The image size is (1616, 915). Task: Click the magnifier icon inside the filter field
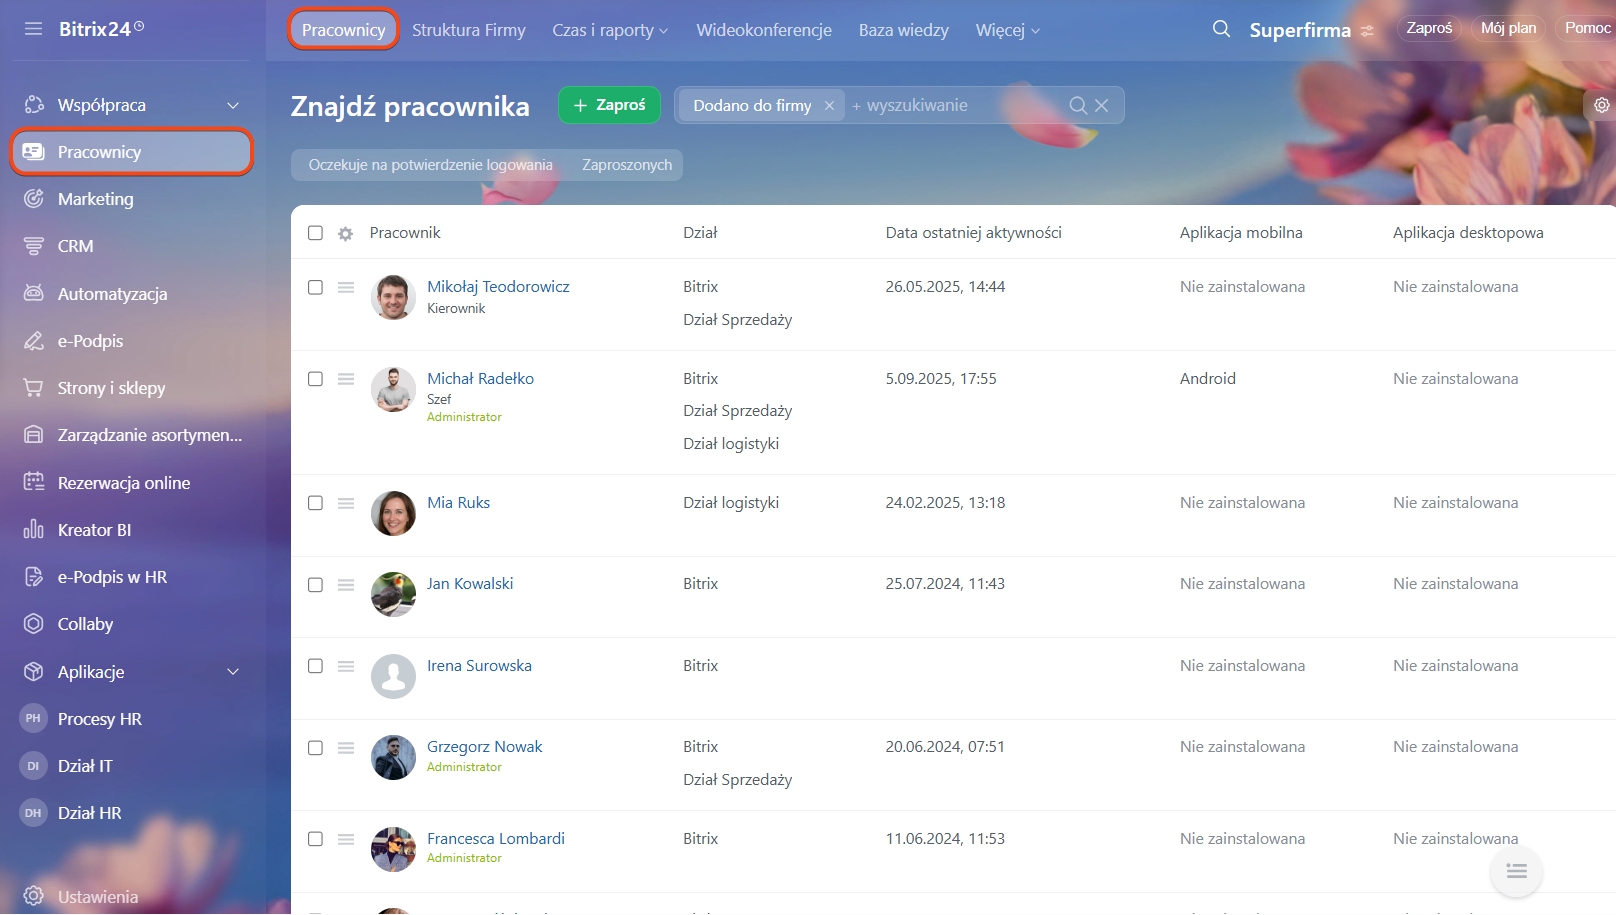tap(1078, 105)
